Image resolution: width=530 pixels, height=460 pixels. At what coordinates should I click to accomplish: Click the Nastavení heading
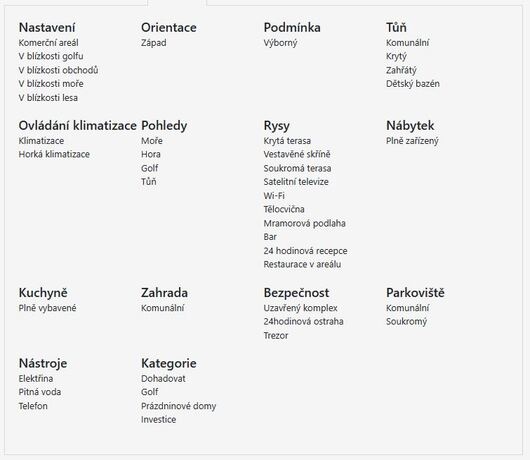[47, 27]
